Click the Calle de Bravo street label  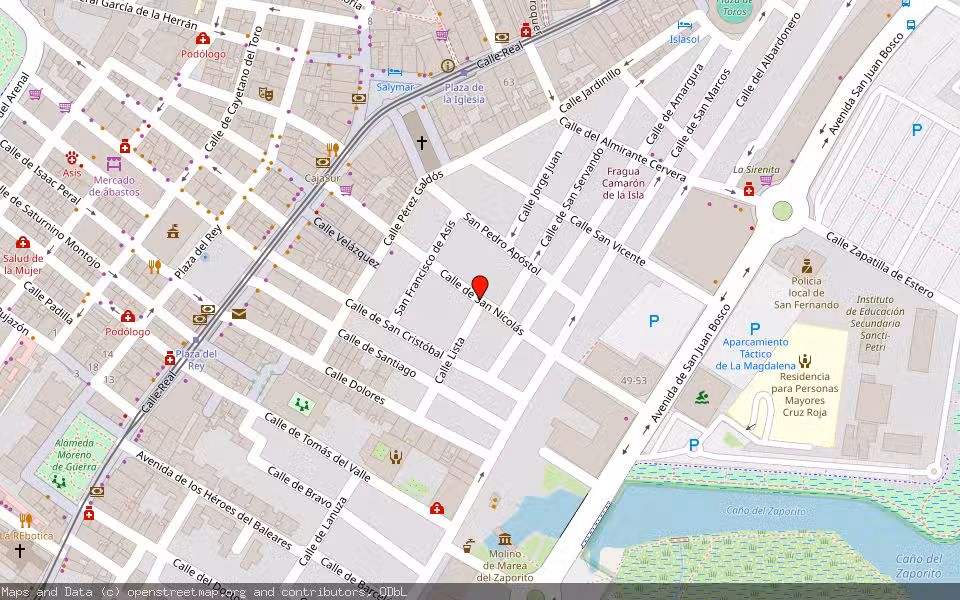click(x=299, y=487)
